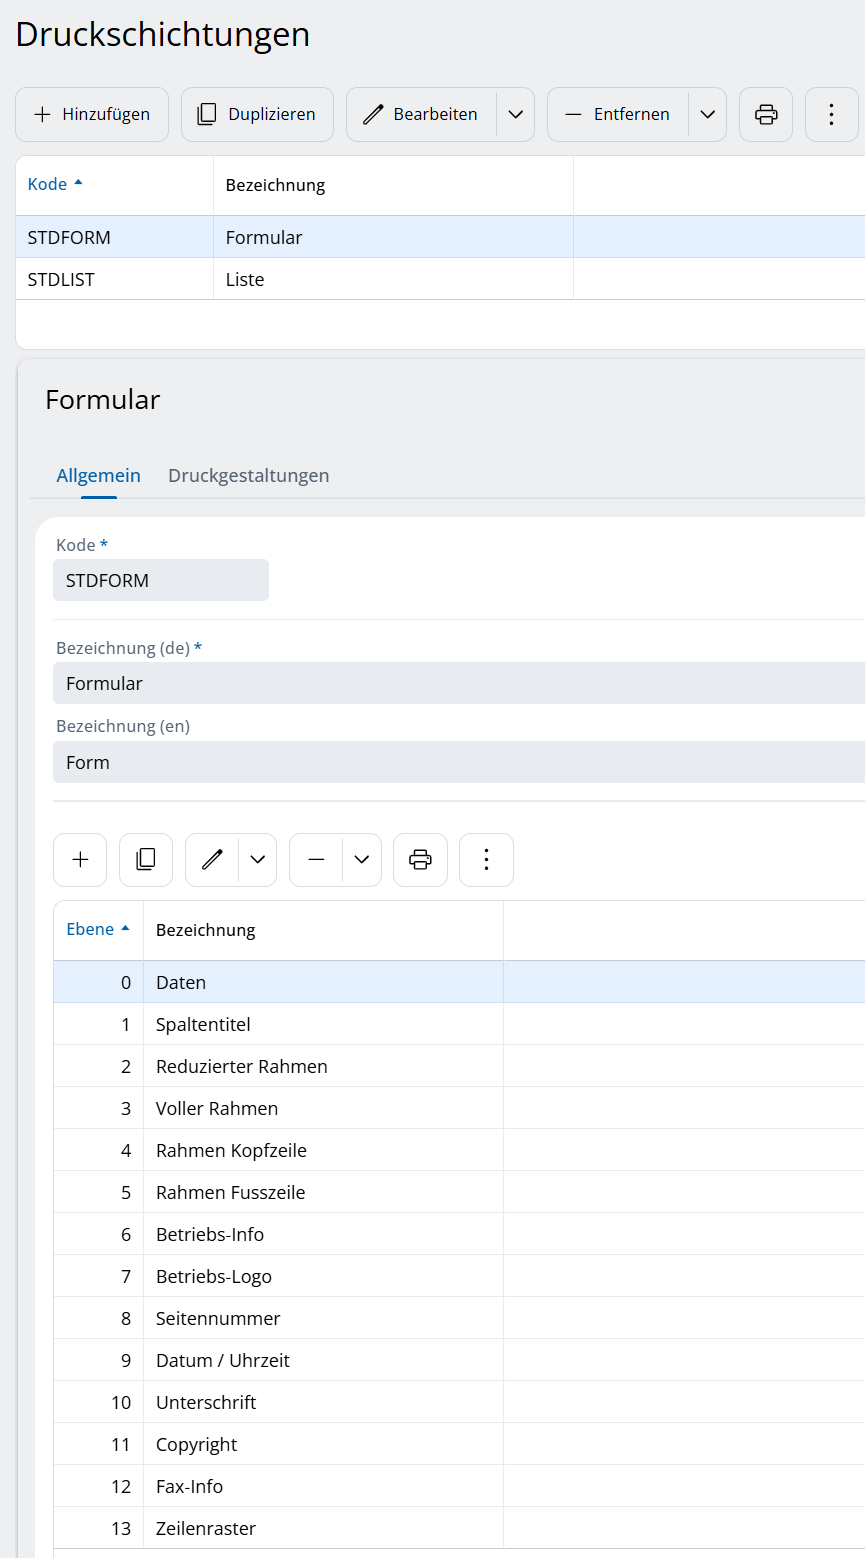
Task: Click the print icon in top toolbar
Action: click(x=766, y=114)
